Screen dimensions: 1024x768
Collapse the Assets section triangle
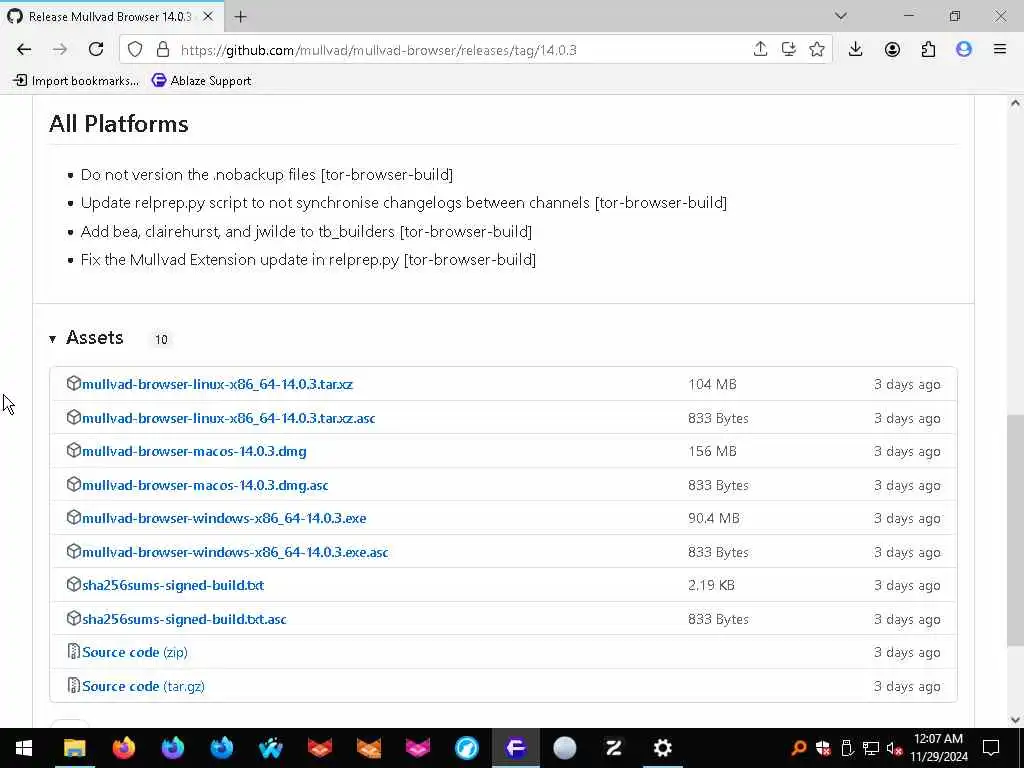pos(52,339)
